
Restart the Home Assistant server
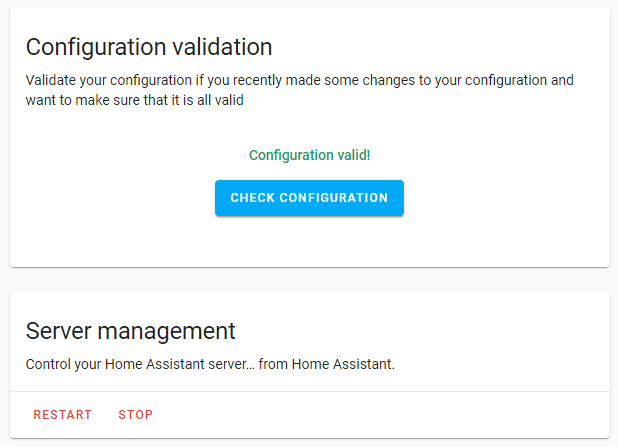point(62,415)
